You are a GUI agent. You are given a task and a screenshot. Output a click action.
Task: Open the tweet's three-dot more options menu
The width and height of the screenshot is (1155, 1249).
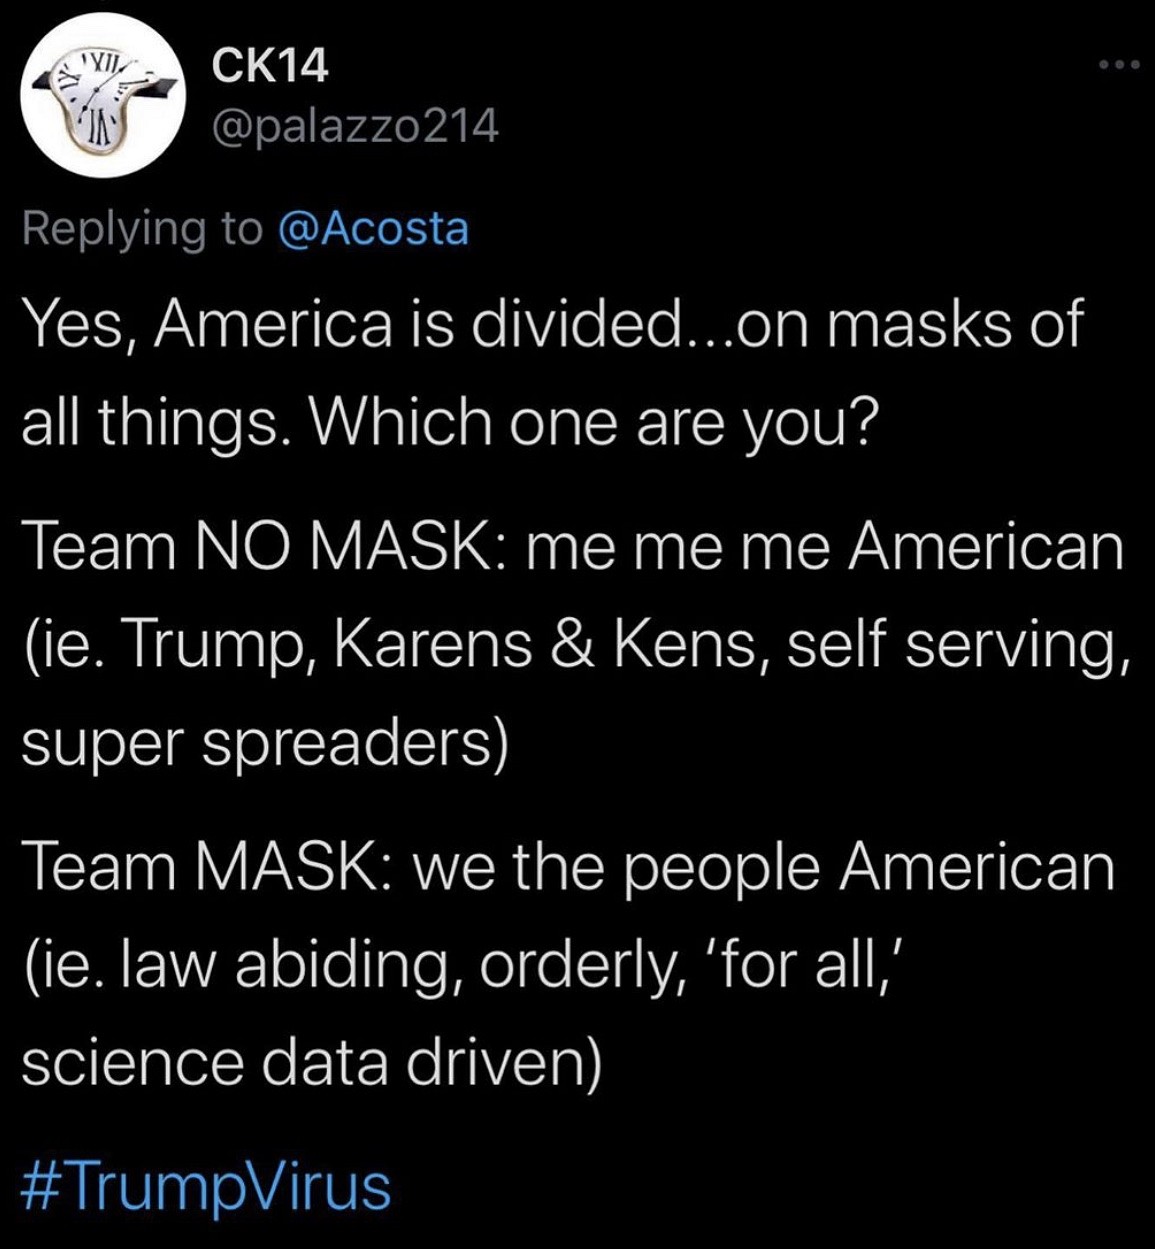pyautogui.click(x=1118, y=66)
